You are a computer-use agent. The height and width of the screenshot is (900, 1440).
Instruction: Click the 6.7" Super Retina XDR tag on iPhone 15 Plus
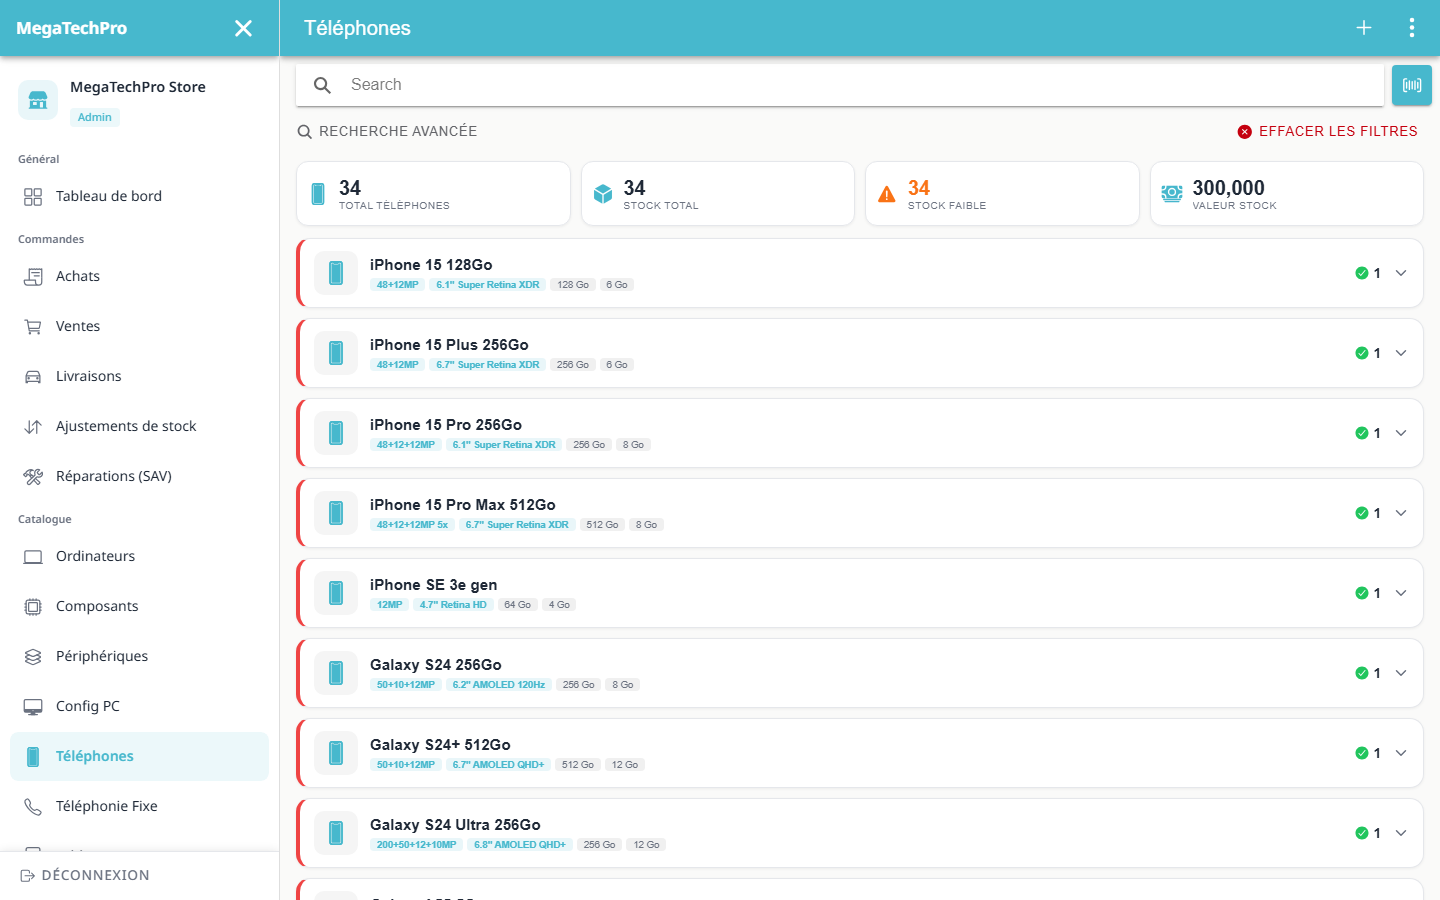488,365
